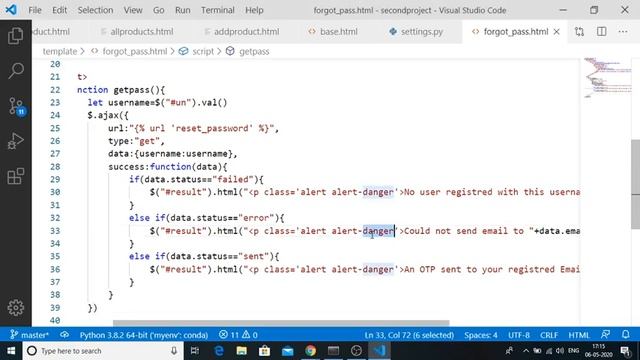Open the Terminal menu
This screenshot has height=360, width=640.
tap(218, 10)
